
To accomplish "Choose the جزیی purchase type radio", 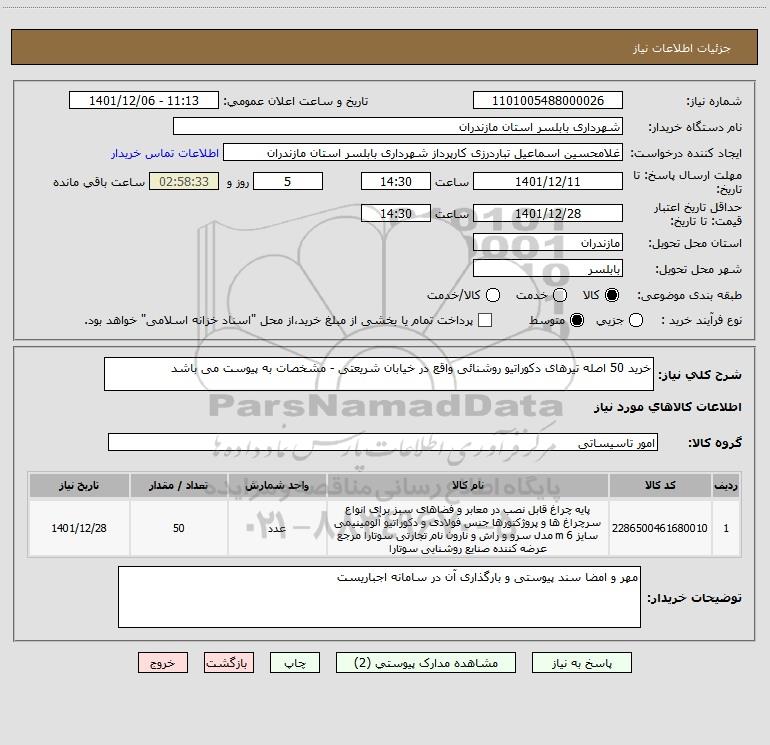I will point(636,320).
